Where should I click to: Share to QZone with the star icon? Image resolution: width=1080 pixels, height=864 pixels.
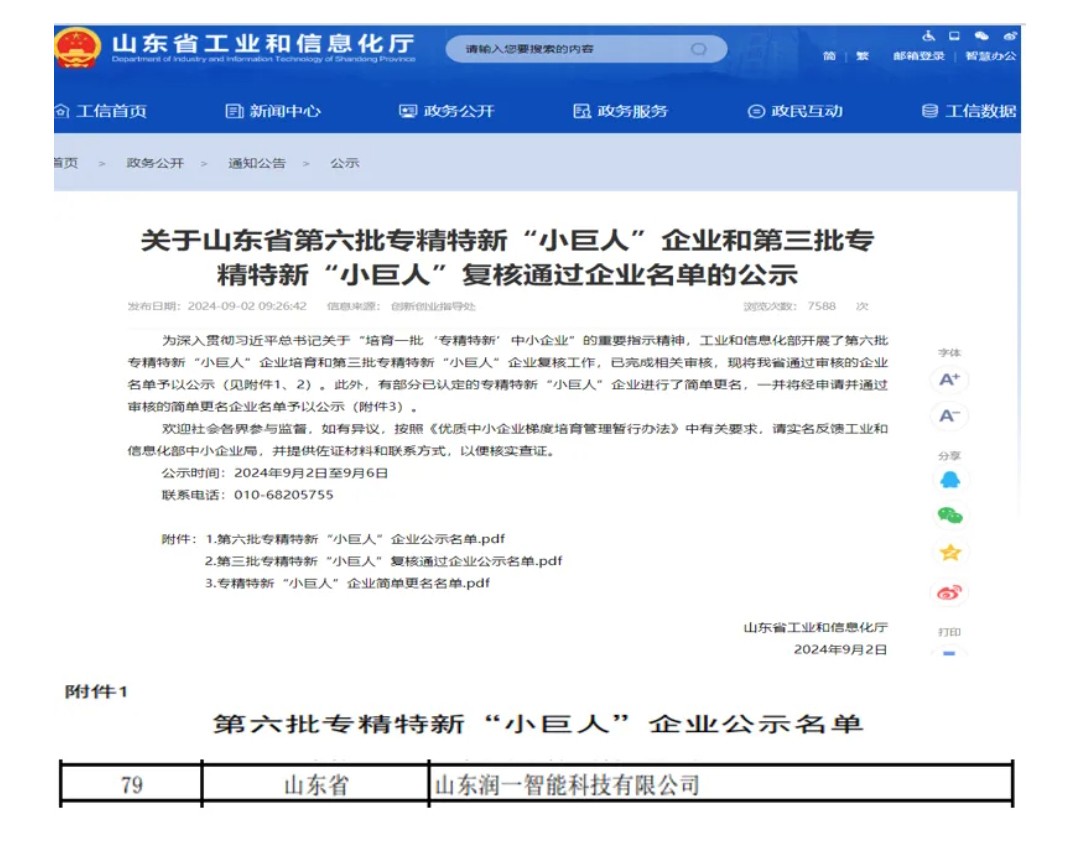click(950, 552)
